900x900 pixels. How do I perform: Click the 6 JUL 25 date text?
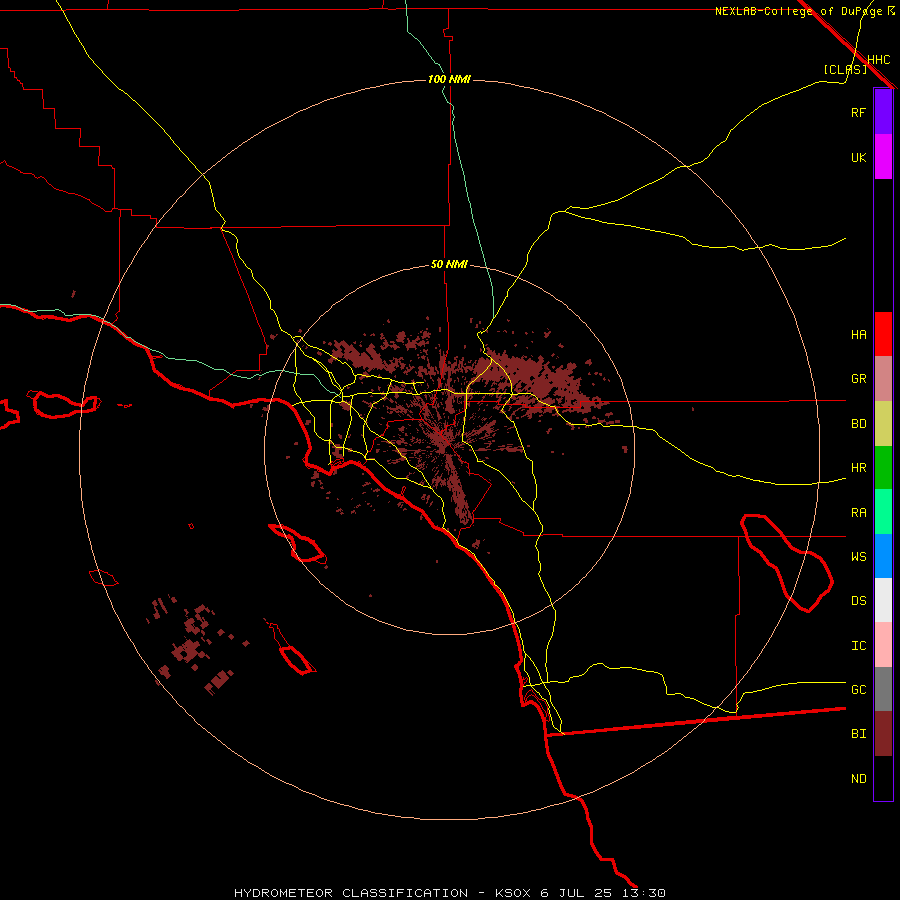pos(576,893)
